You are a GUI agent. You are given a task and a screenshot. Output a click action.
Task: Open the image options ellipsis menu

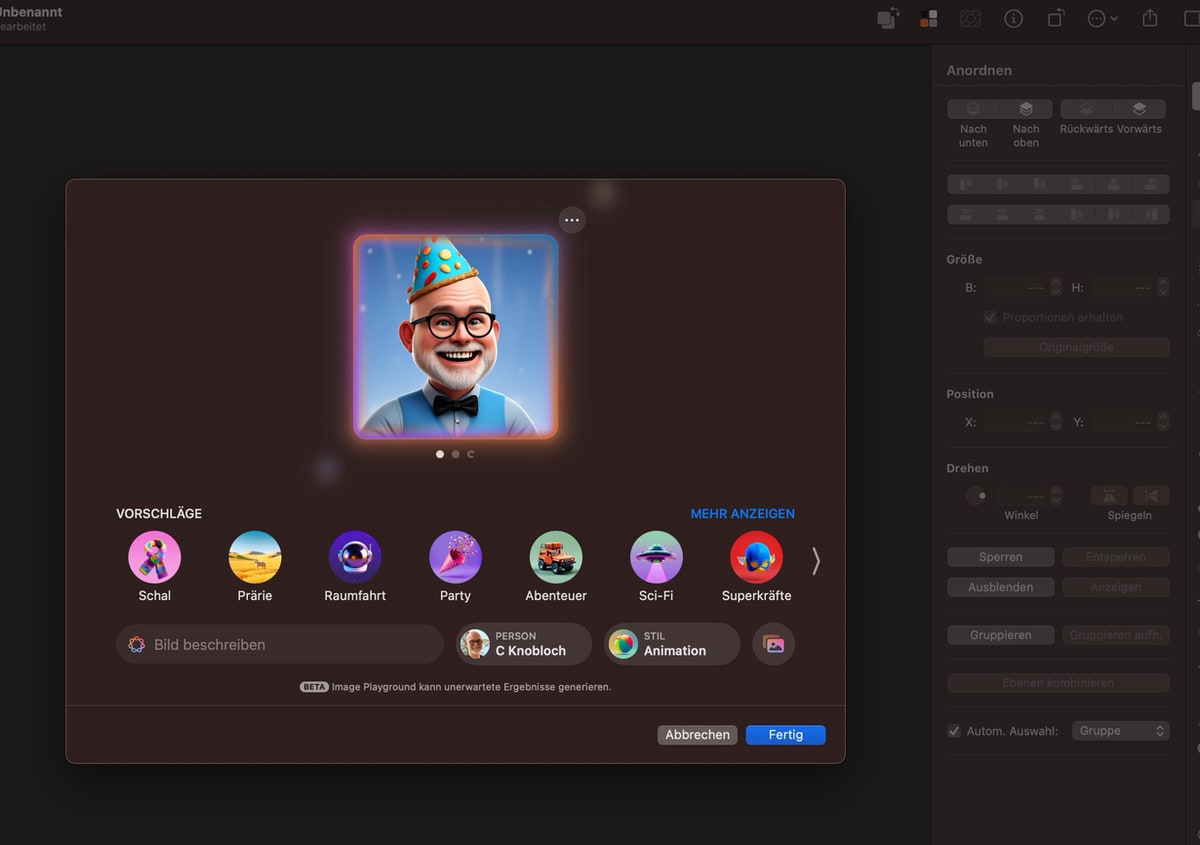572,220
